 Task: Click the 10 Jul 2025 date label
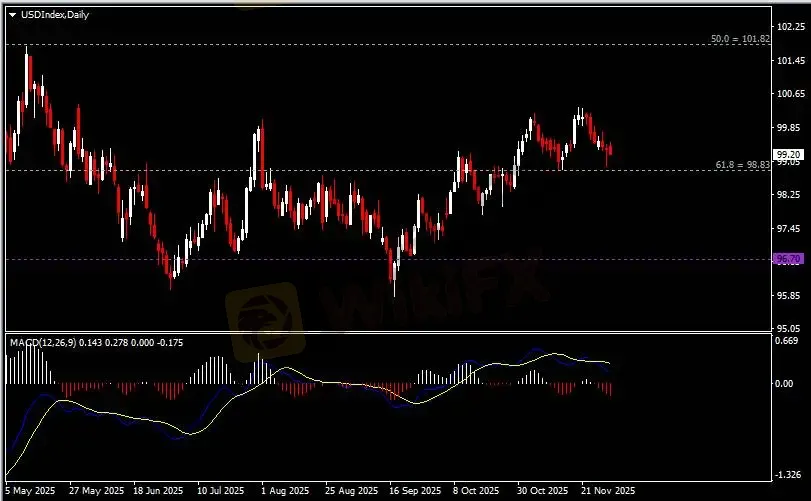tap(221, 490)
